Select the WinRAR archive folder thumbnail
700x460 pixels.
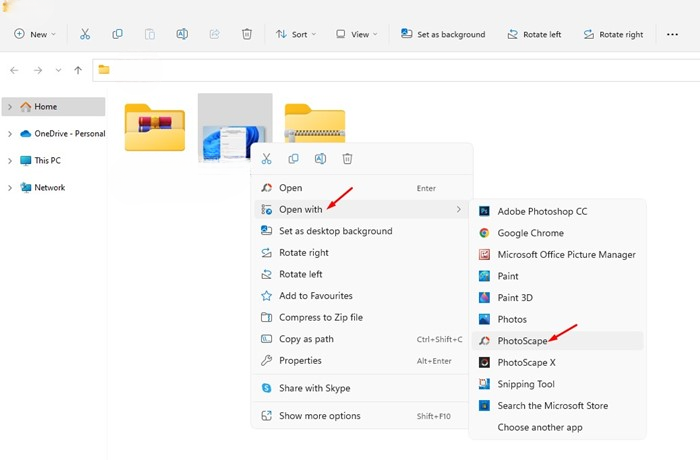tap(154, 127)
